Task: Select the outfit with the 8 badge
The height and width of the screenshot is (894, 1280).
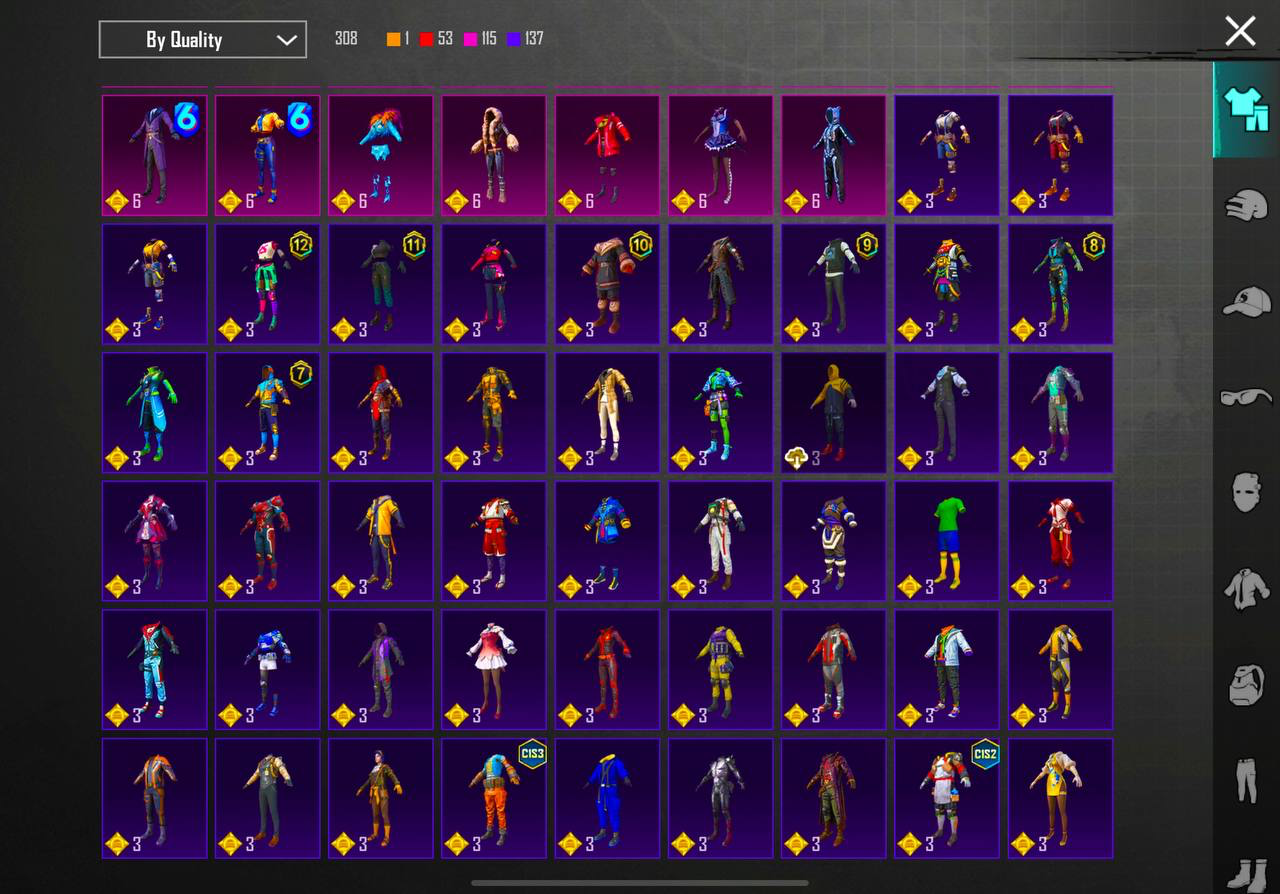Action: point(1060,284)
